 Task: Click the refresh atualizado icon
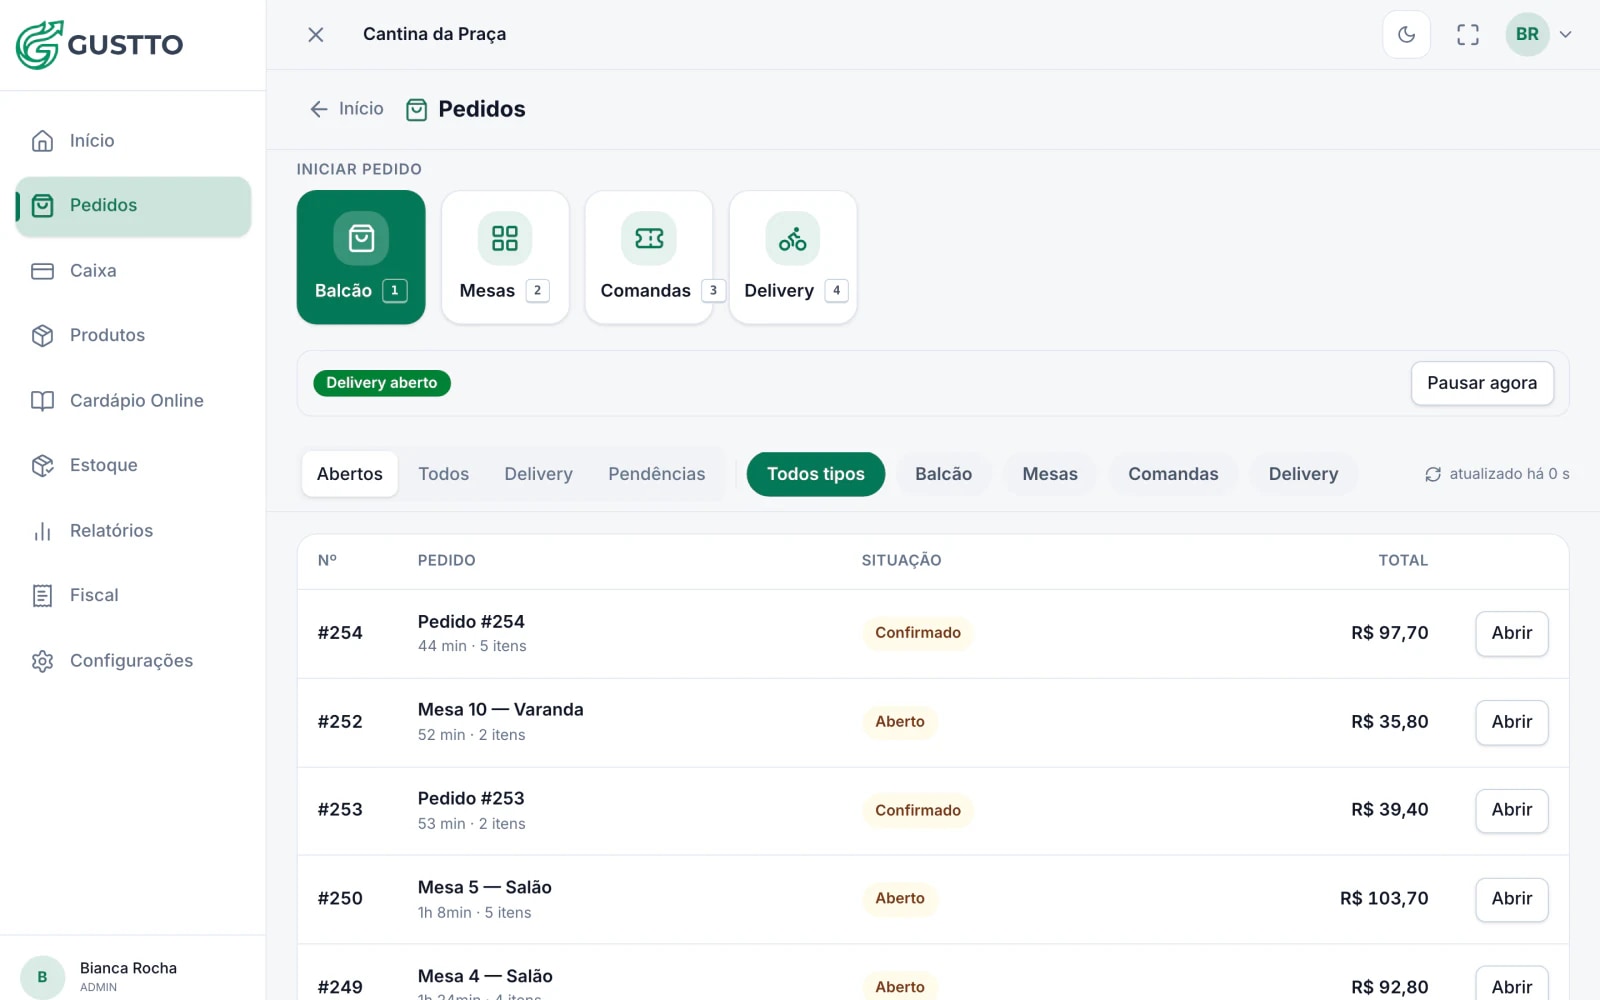coord(1433,474)
